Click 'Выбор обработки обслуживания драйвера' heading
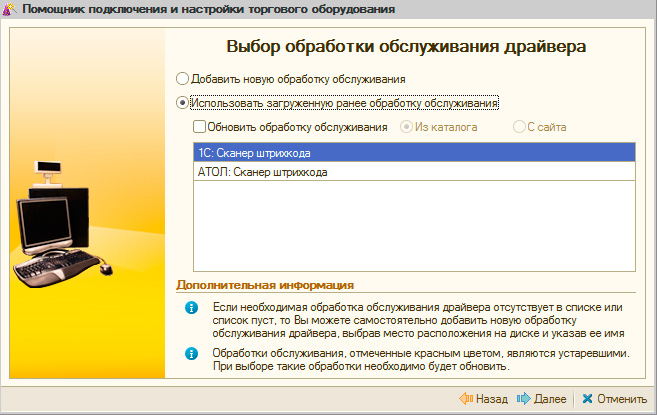This screenshot has height=415, width=657. [x=406, y=46]
